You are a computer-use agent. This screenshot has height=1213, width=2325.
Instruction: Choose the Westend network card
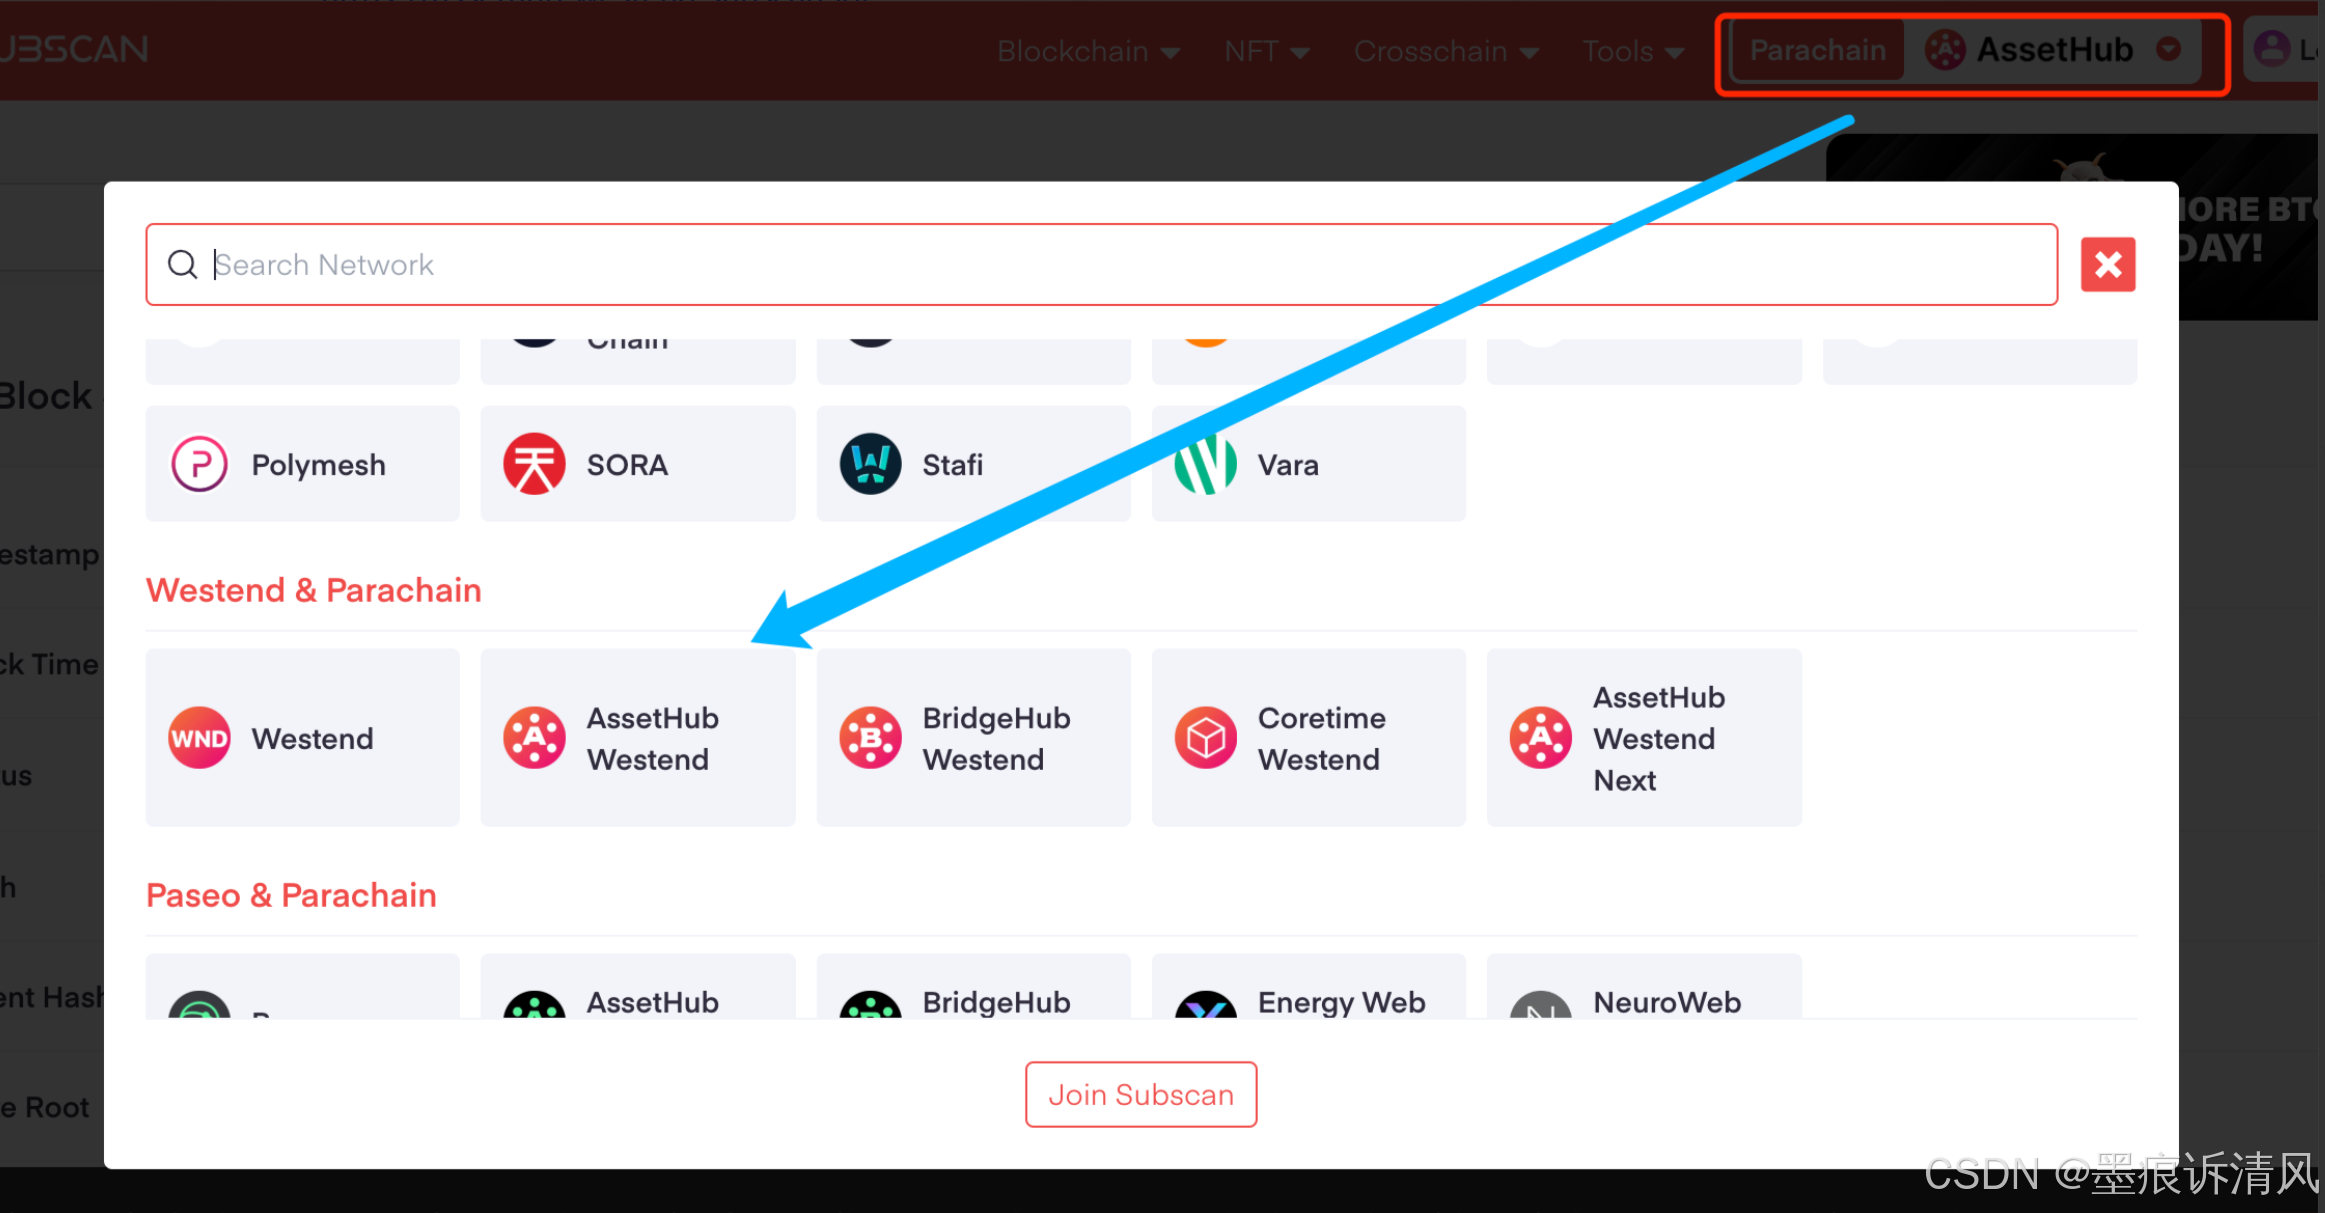point(302,737)
